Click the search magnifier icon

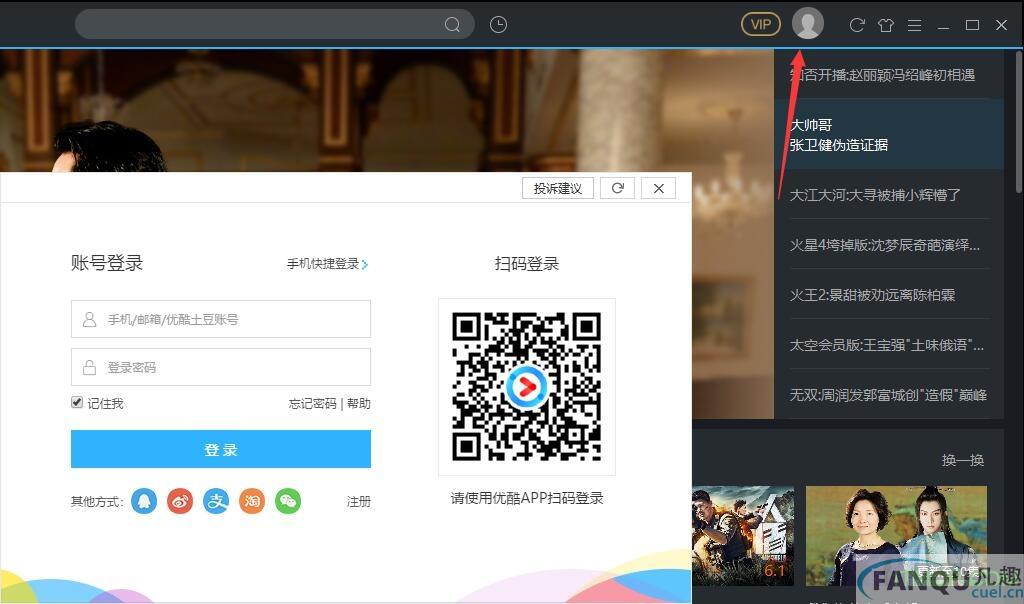tap(452, 25)
